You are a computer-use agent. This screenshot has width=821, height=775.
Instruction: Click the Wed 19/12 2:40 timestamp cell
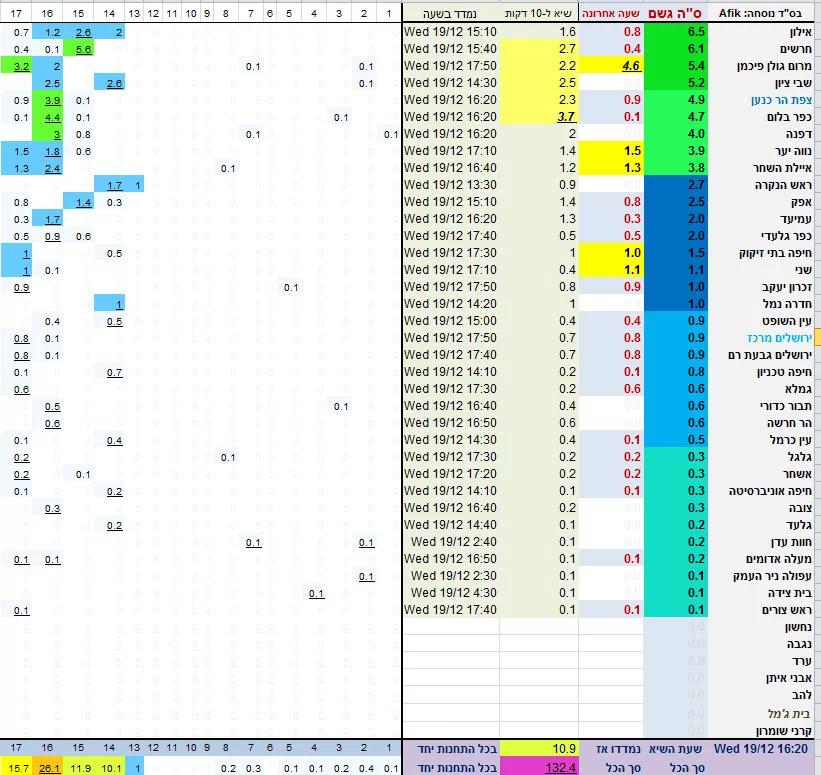(x=451, y=542)
